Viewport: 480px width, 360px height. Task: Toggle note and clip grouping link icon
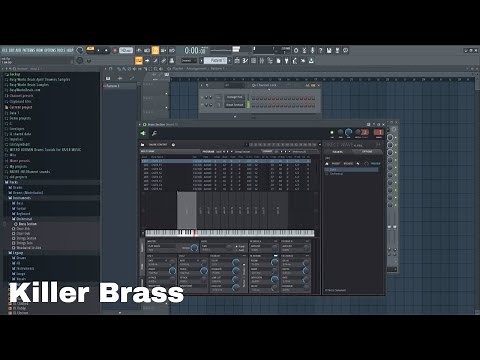163,61
